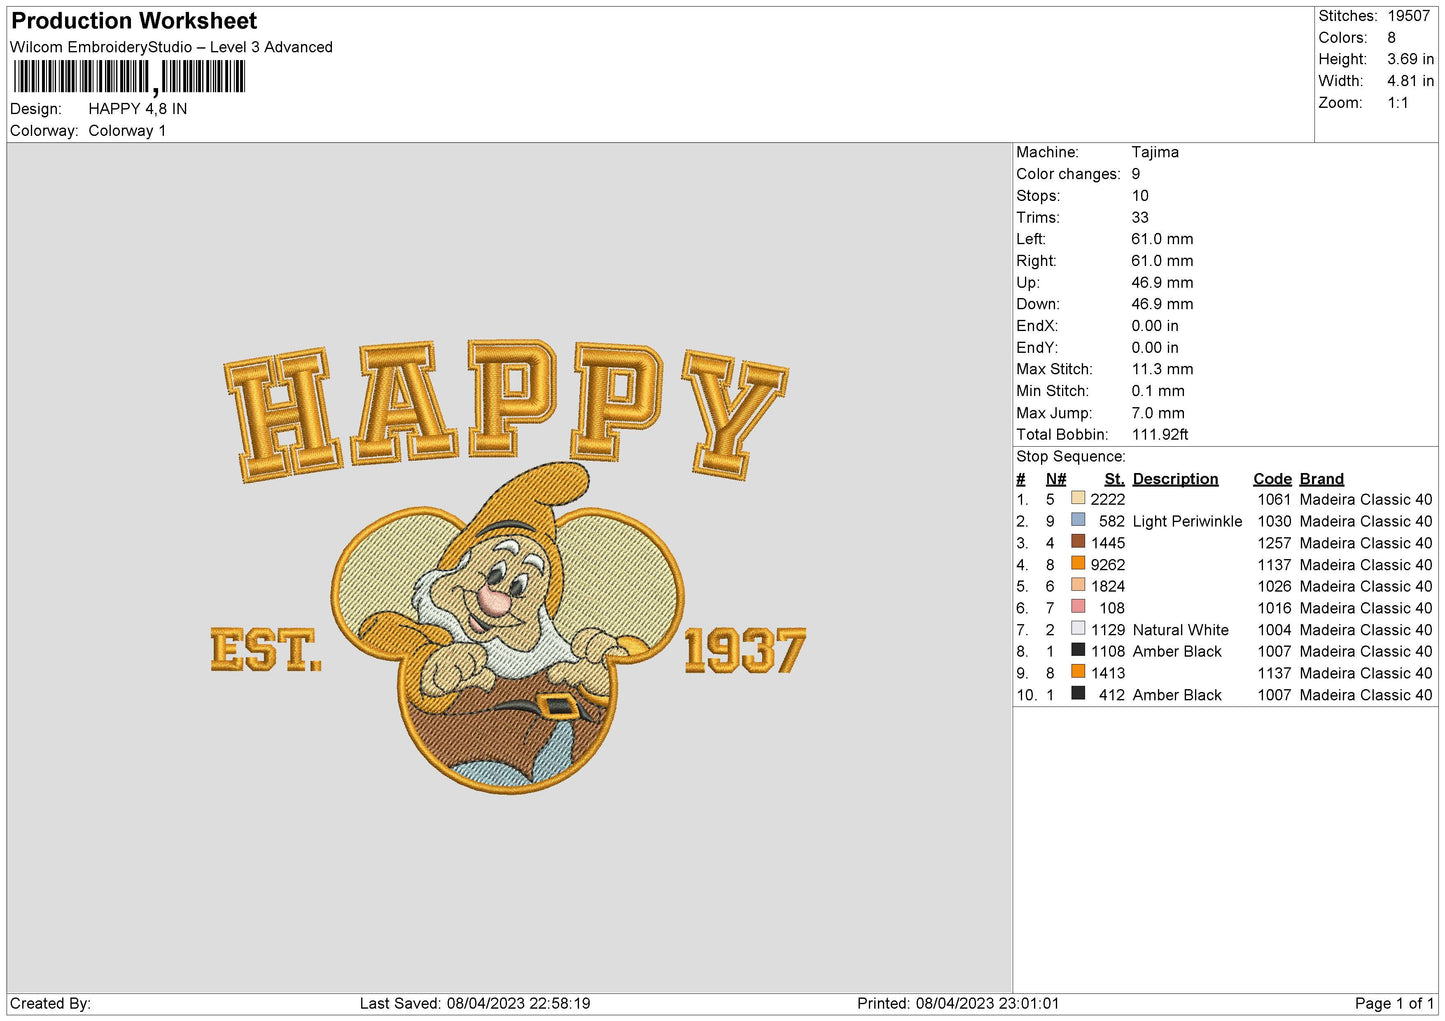Choose the black swatch beside 1108 stitches
This screenshot has height=1021, width=1445.
1077,650
